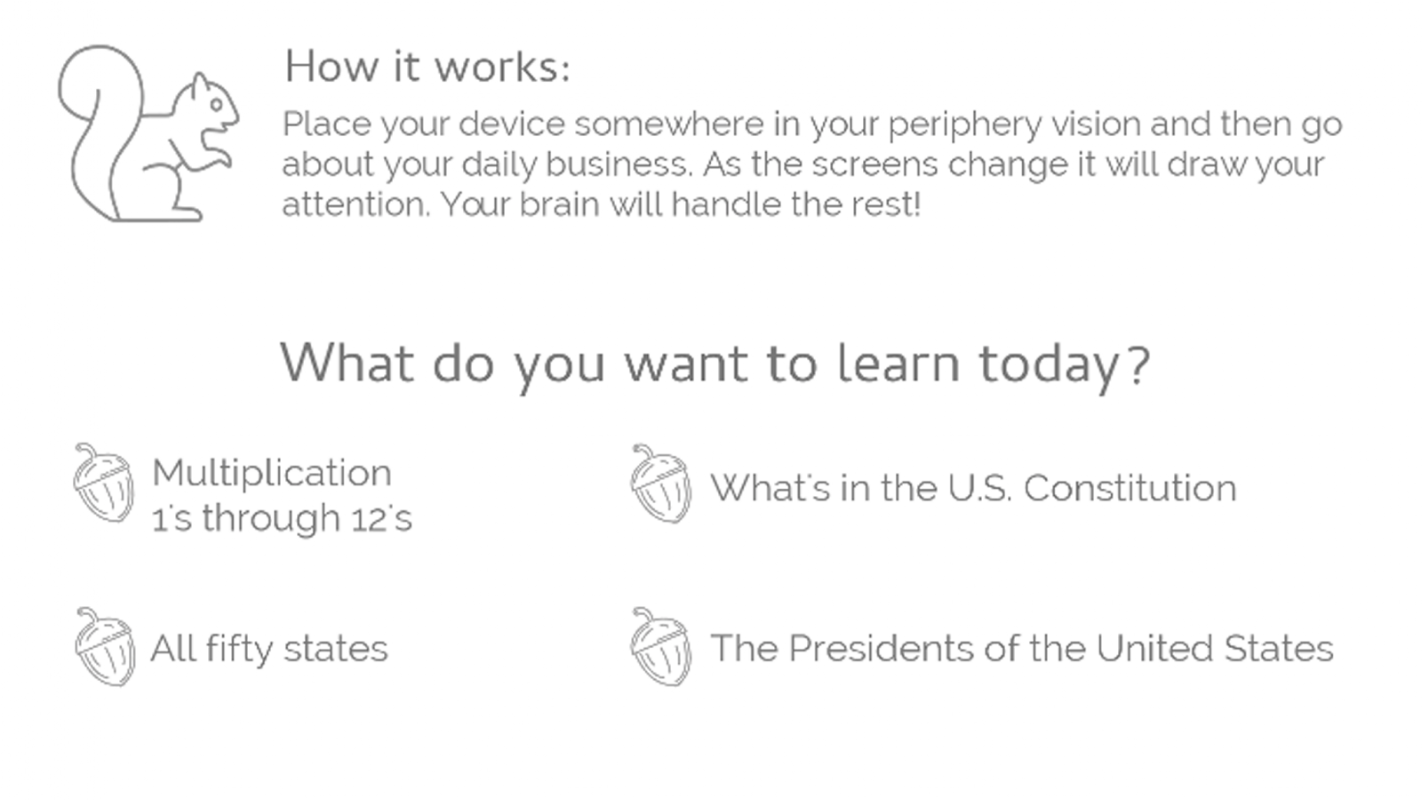Click the squirrel logo icon

(x=148, y=133)
